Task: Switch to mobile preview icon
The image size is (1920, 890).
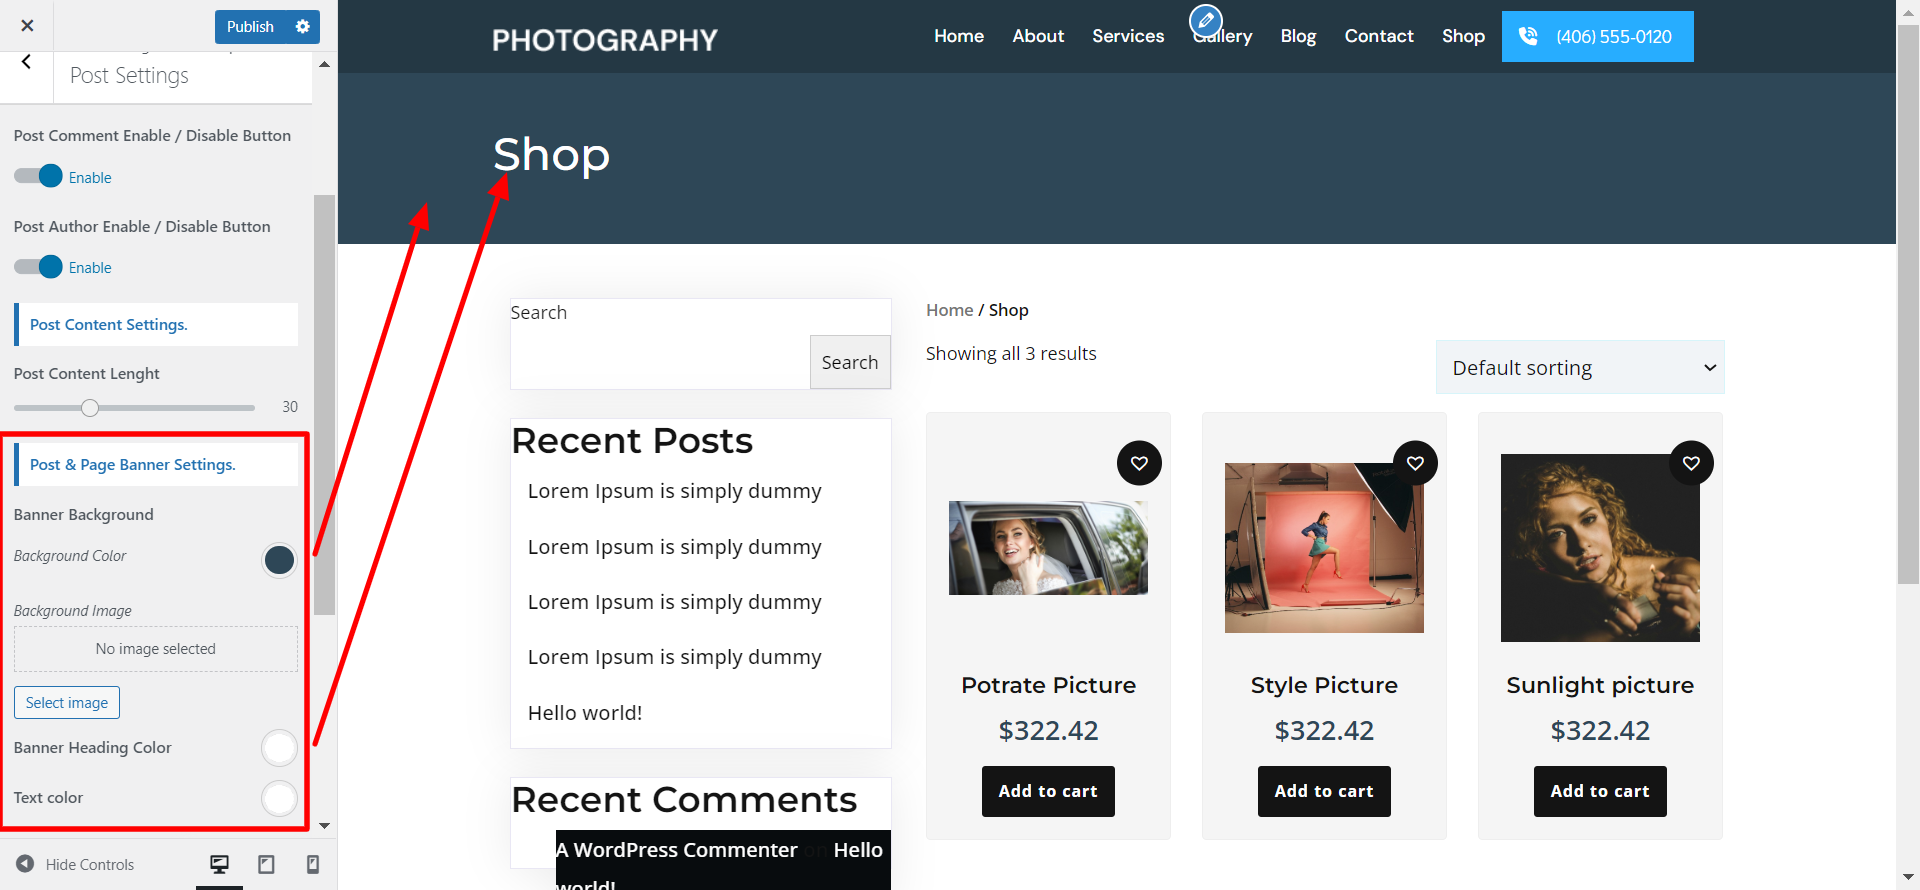Action: [312, 864]
